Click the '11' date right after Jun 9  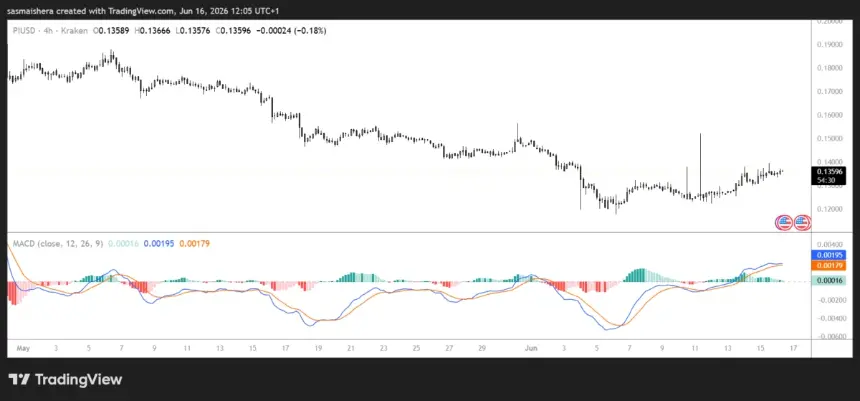695,348
